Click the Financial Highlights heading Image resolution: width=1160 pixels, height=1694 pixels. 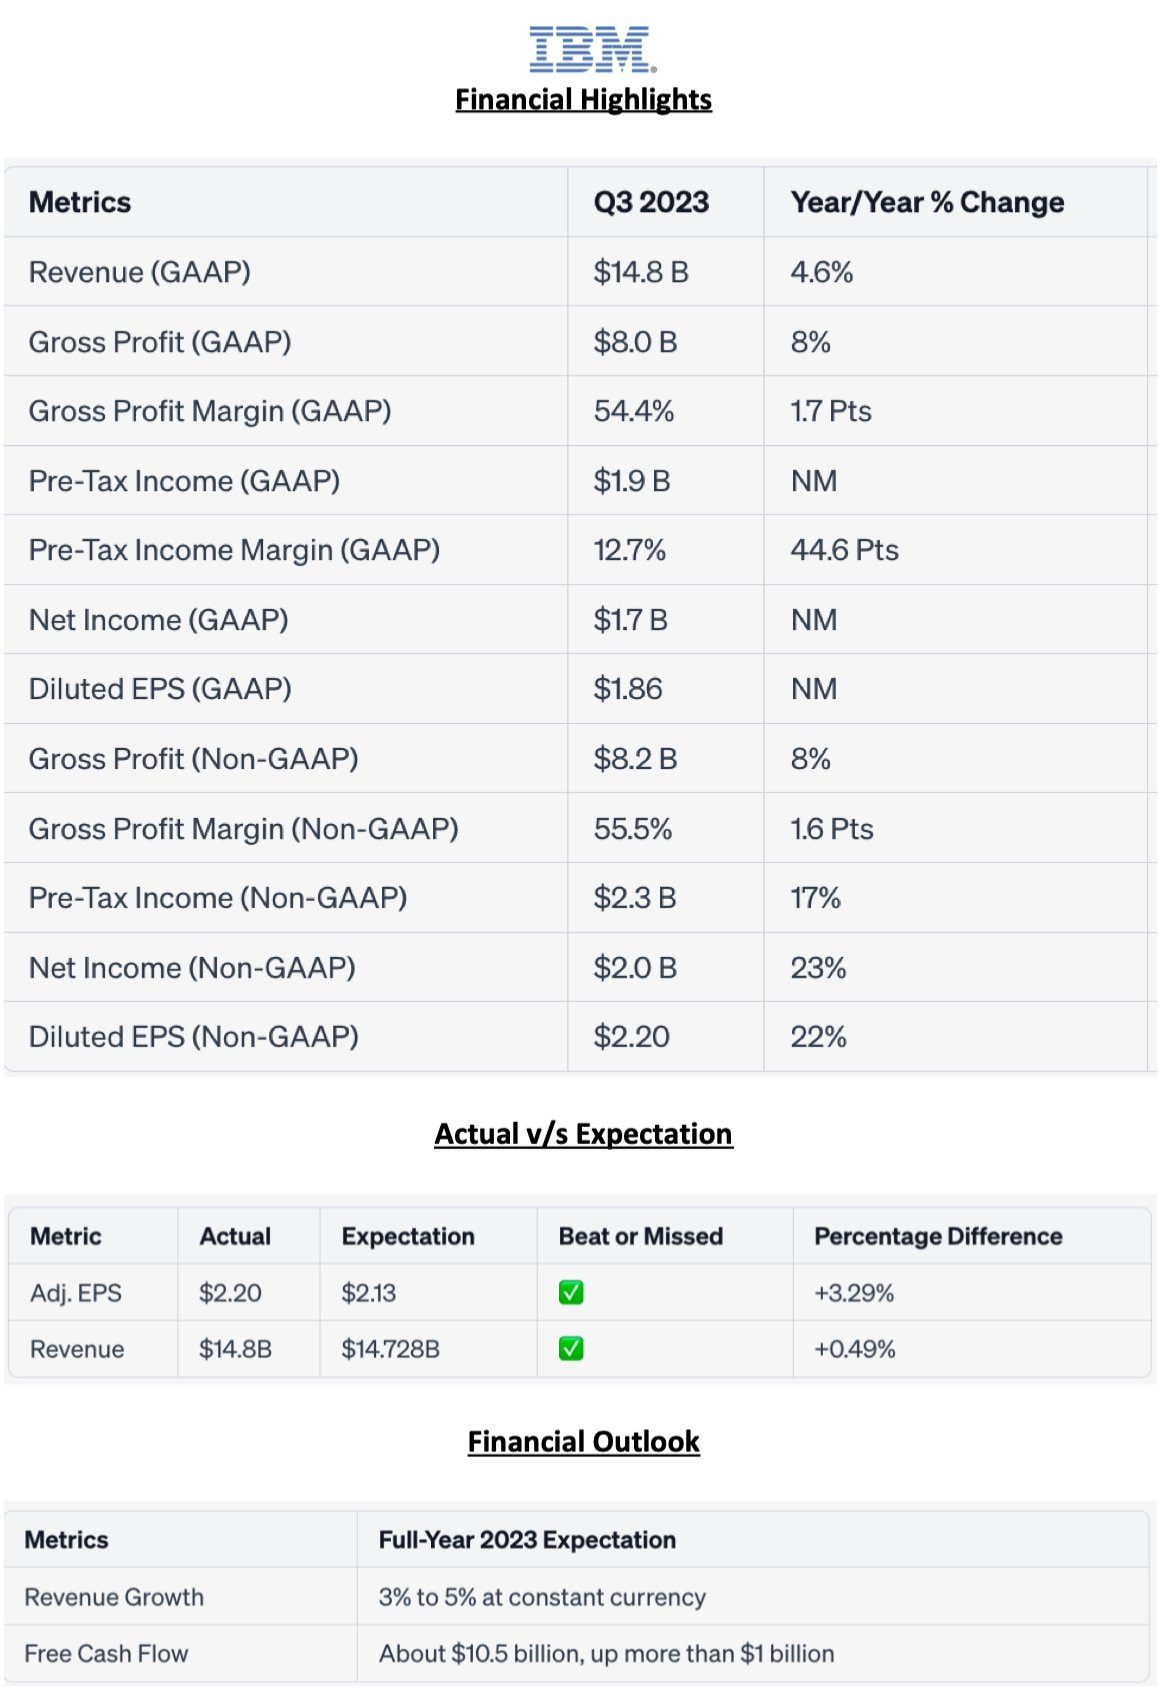[x=583, y=100]
